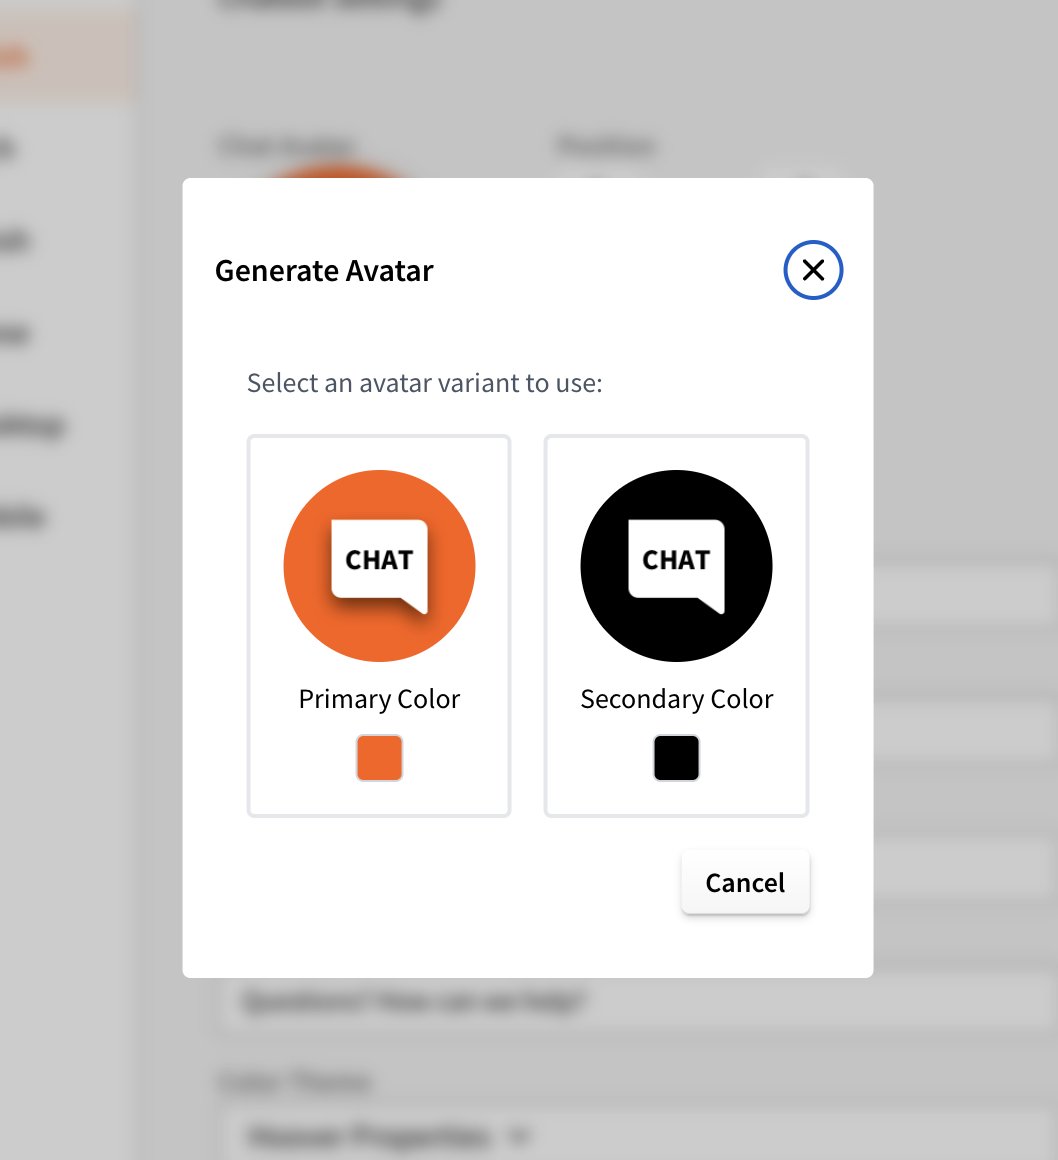Click the Secondary Color label text
This screenshot has width=1058, height=1160.
click(x=676, y=698)
